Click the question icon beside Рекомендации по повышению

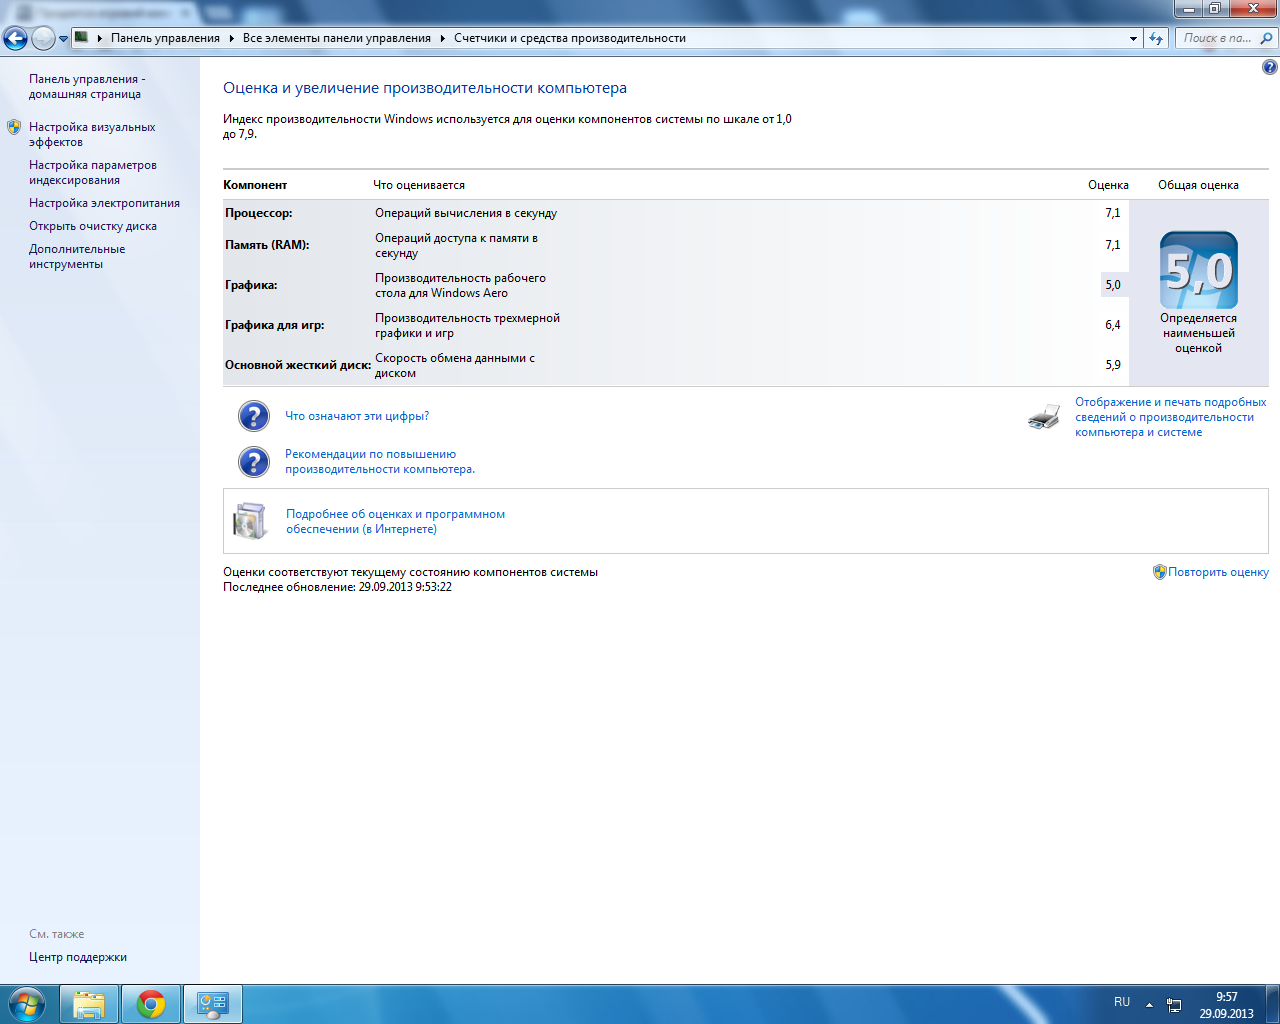coord(254,462)
